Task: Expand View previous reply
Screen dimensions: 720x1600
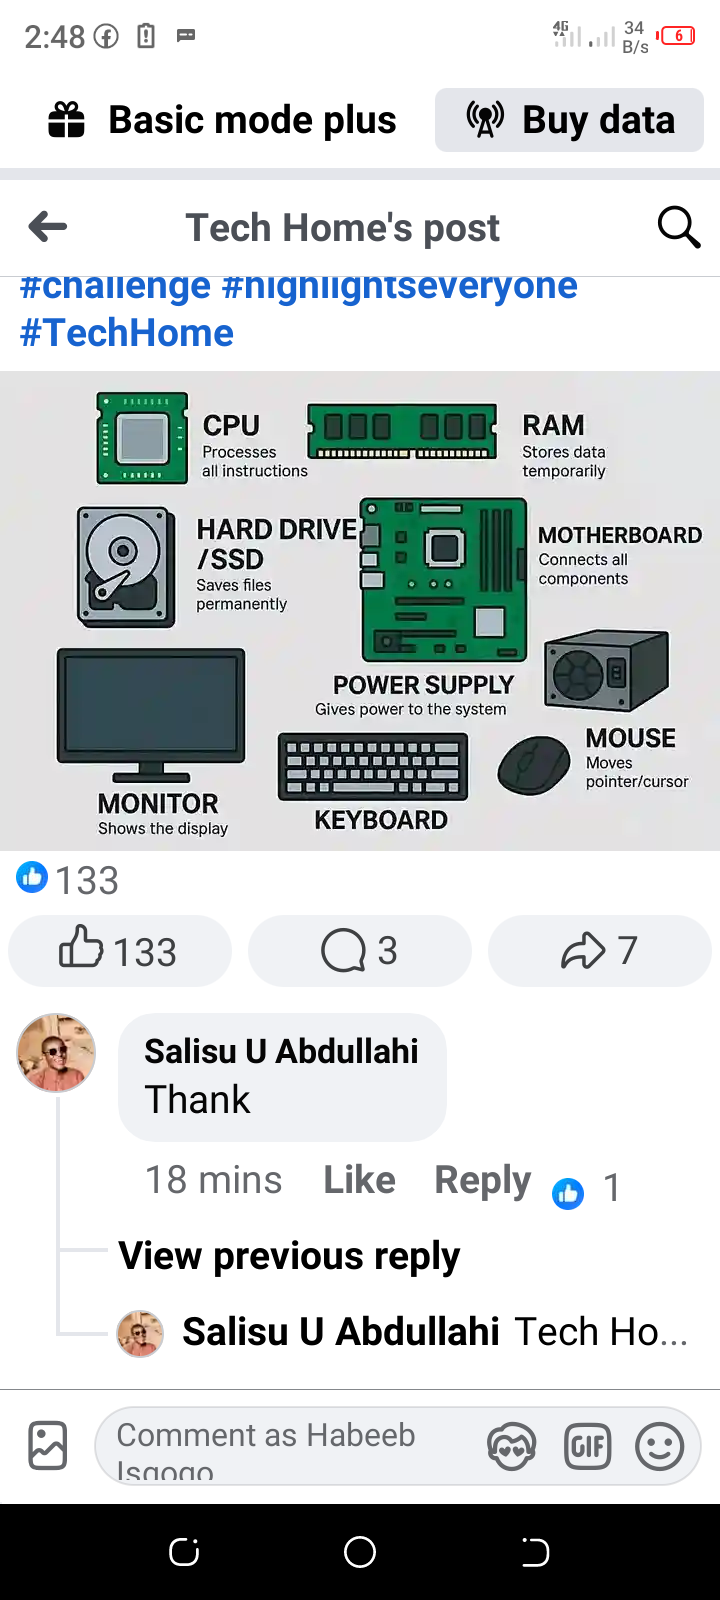Action: point(289,1256)
